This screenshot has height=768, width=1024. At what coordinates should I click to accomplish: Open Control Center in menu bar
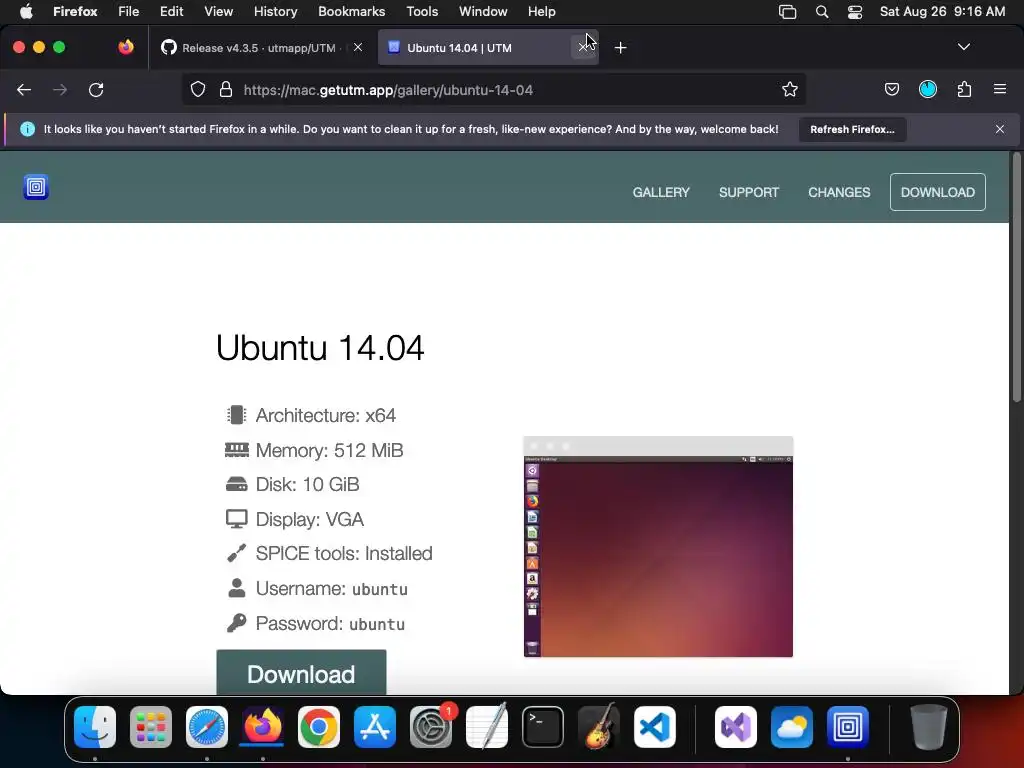(x=855, y=12)
